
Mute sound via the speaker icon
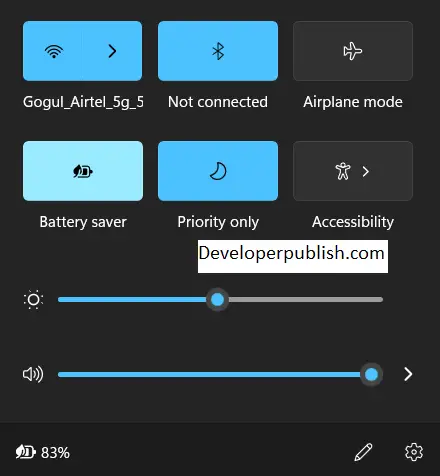point(33,374)
